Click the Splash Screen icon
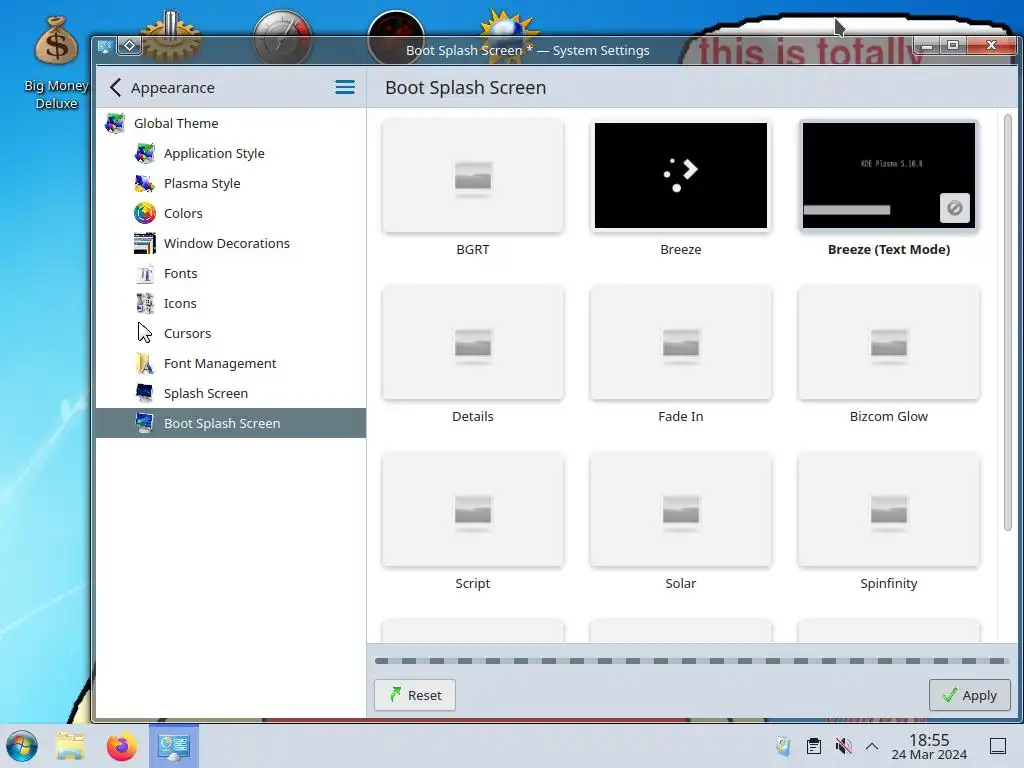The image size is (1024, 768). [145, 393]
